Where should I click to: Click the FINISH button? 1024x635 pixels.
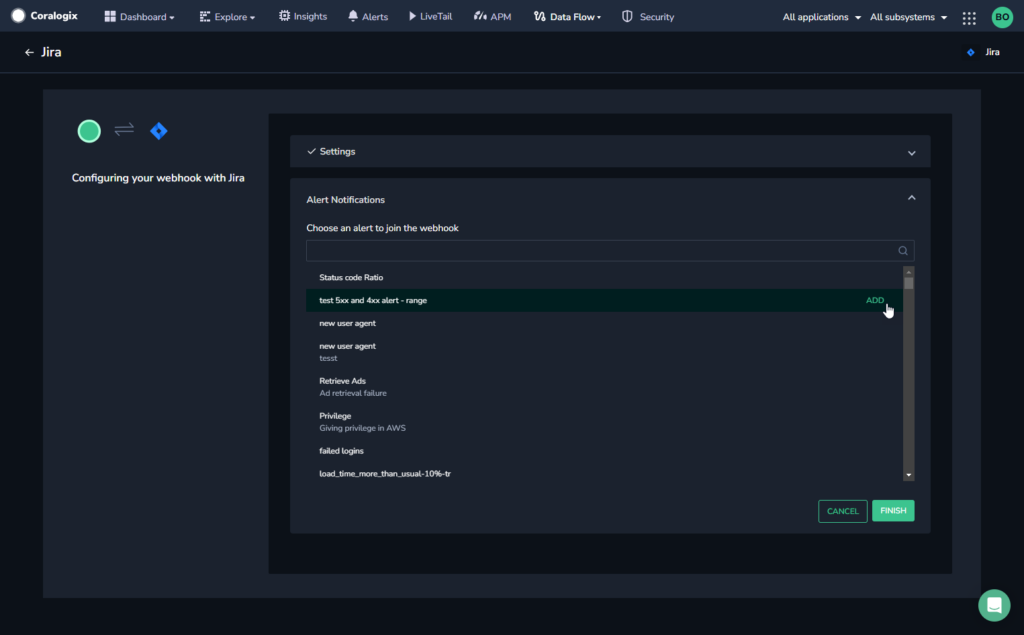point(893,511)
